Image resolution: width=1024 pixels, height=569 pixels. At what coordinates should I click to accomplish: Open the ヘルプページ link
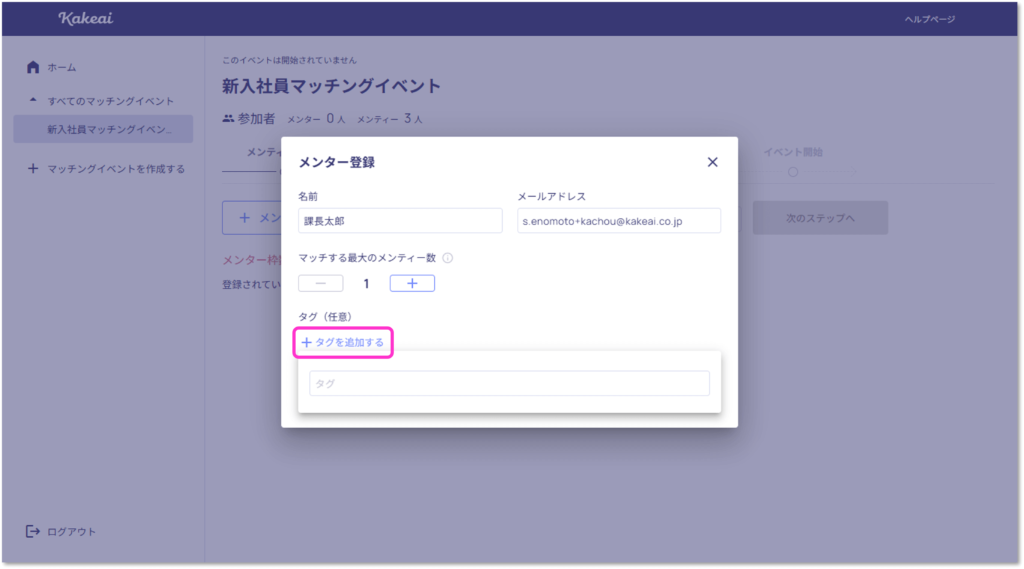[929, 19]
